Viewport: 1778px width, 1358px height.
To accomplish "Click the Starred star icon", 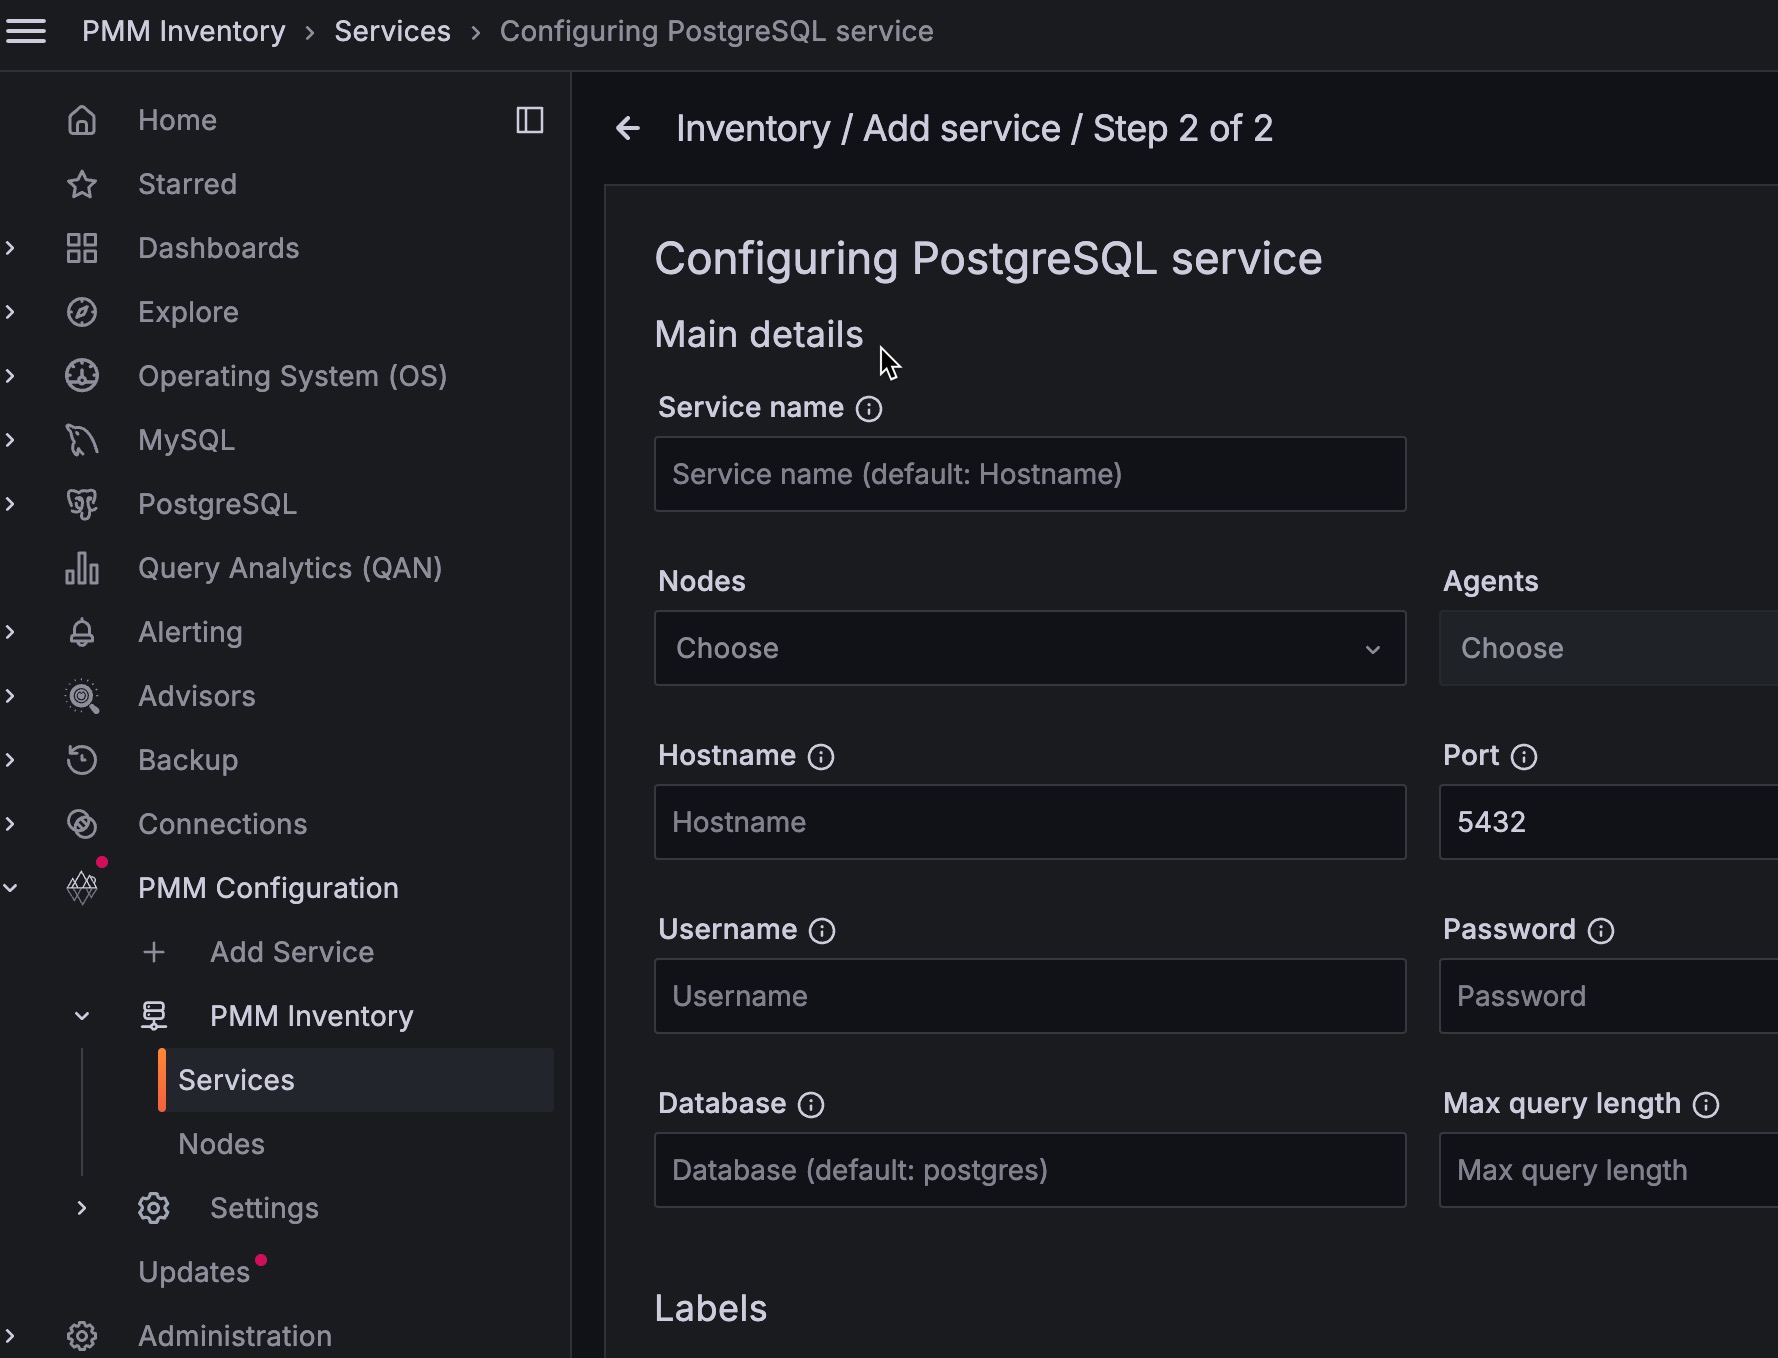I will pyautogui.click(x=82, y=184).
